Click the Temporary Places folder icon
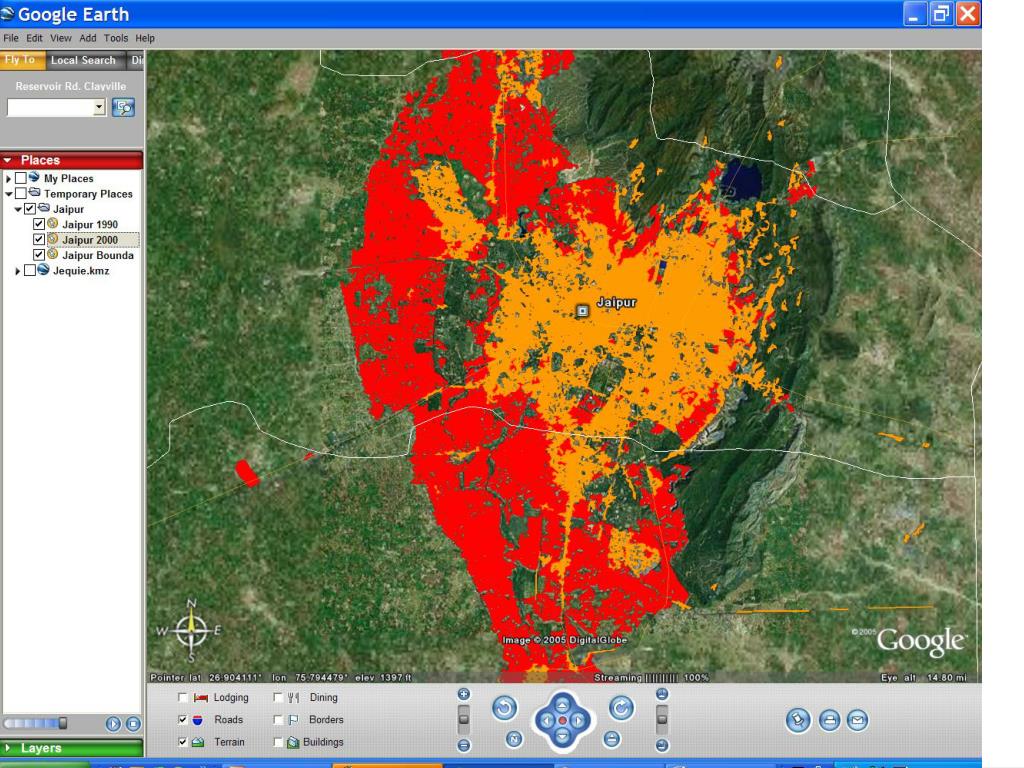1024x768 pixels. coord(34,193)
